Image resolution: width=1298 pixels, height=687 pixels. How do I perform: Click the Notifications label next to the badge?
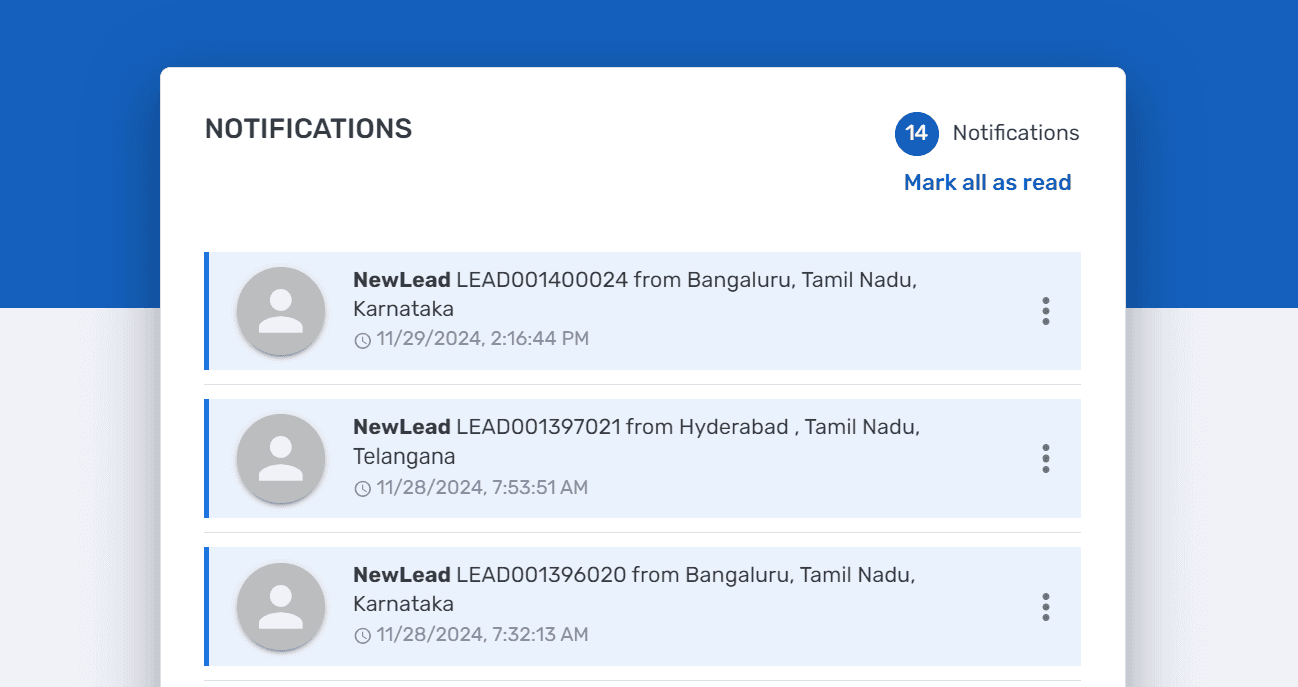[1016, 133]
